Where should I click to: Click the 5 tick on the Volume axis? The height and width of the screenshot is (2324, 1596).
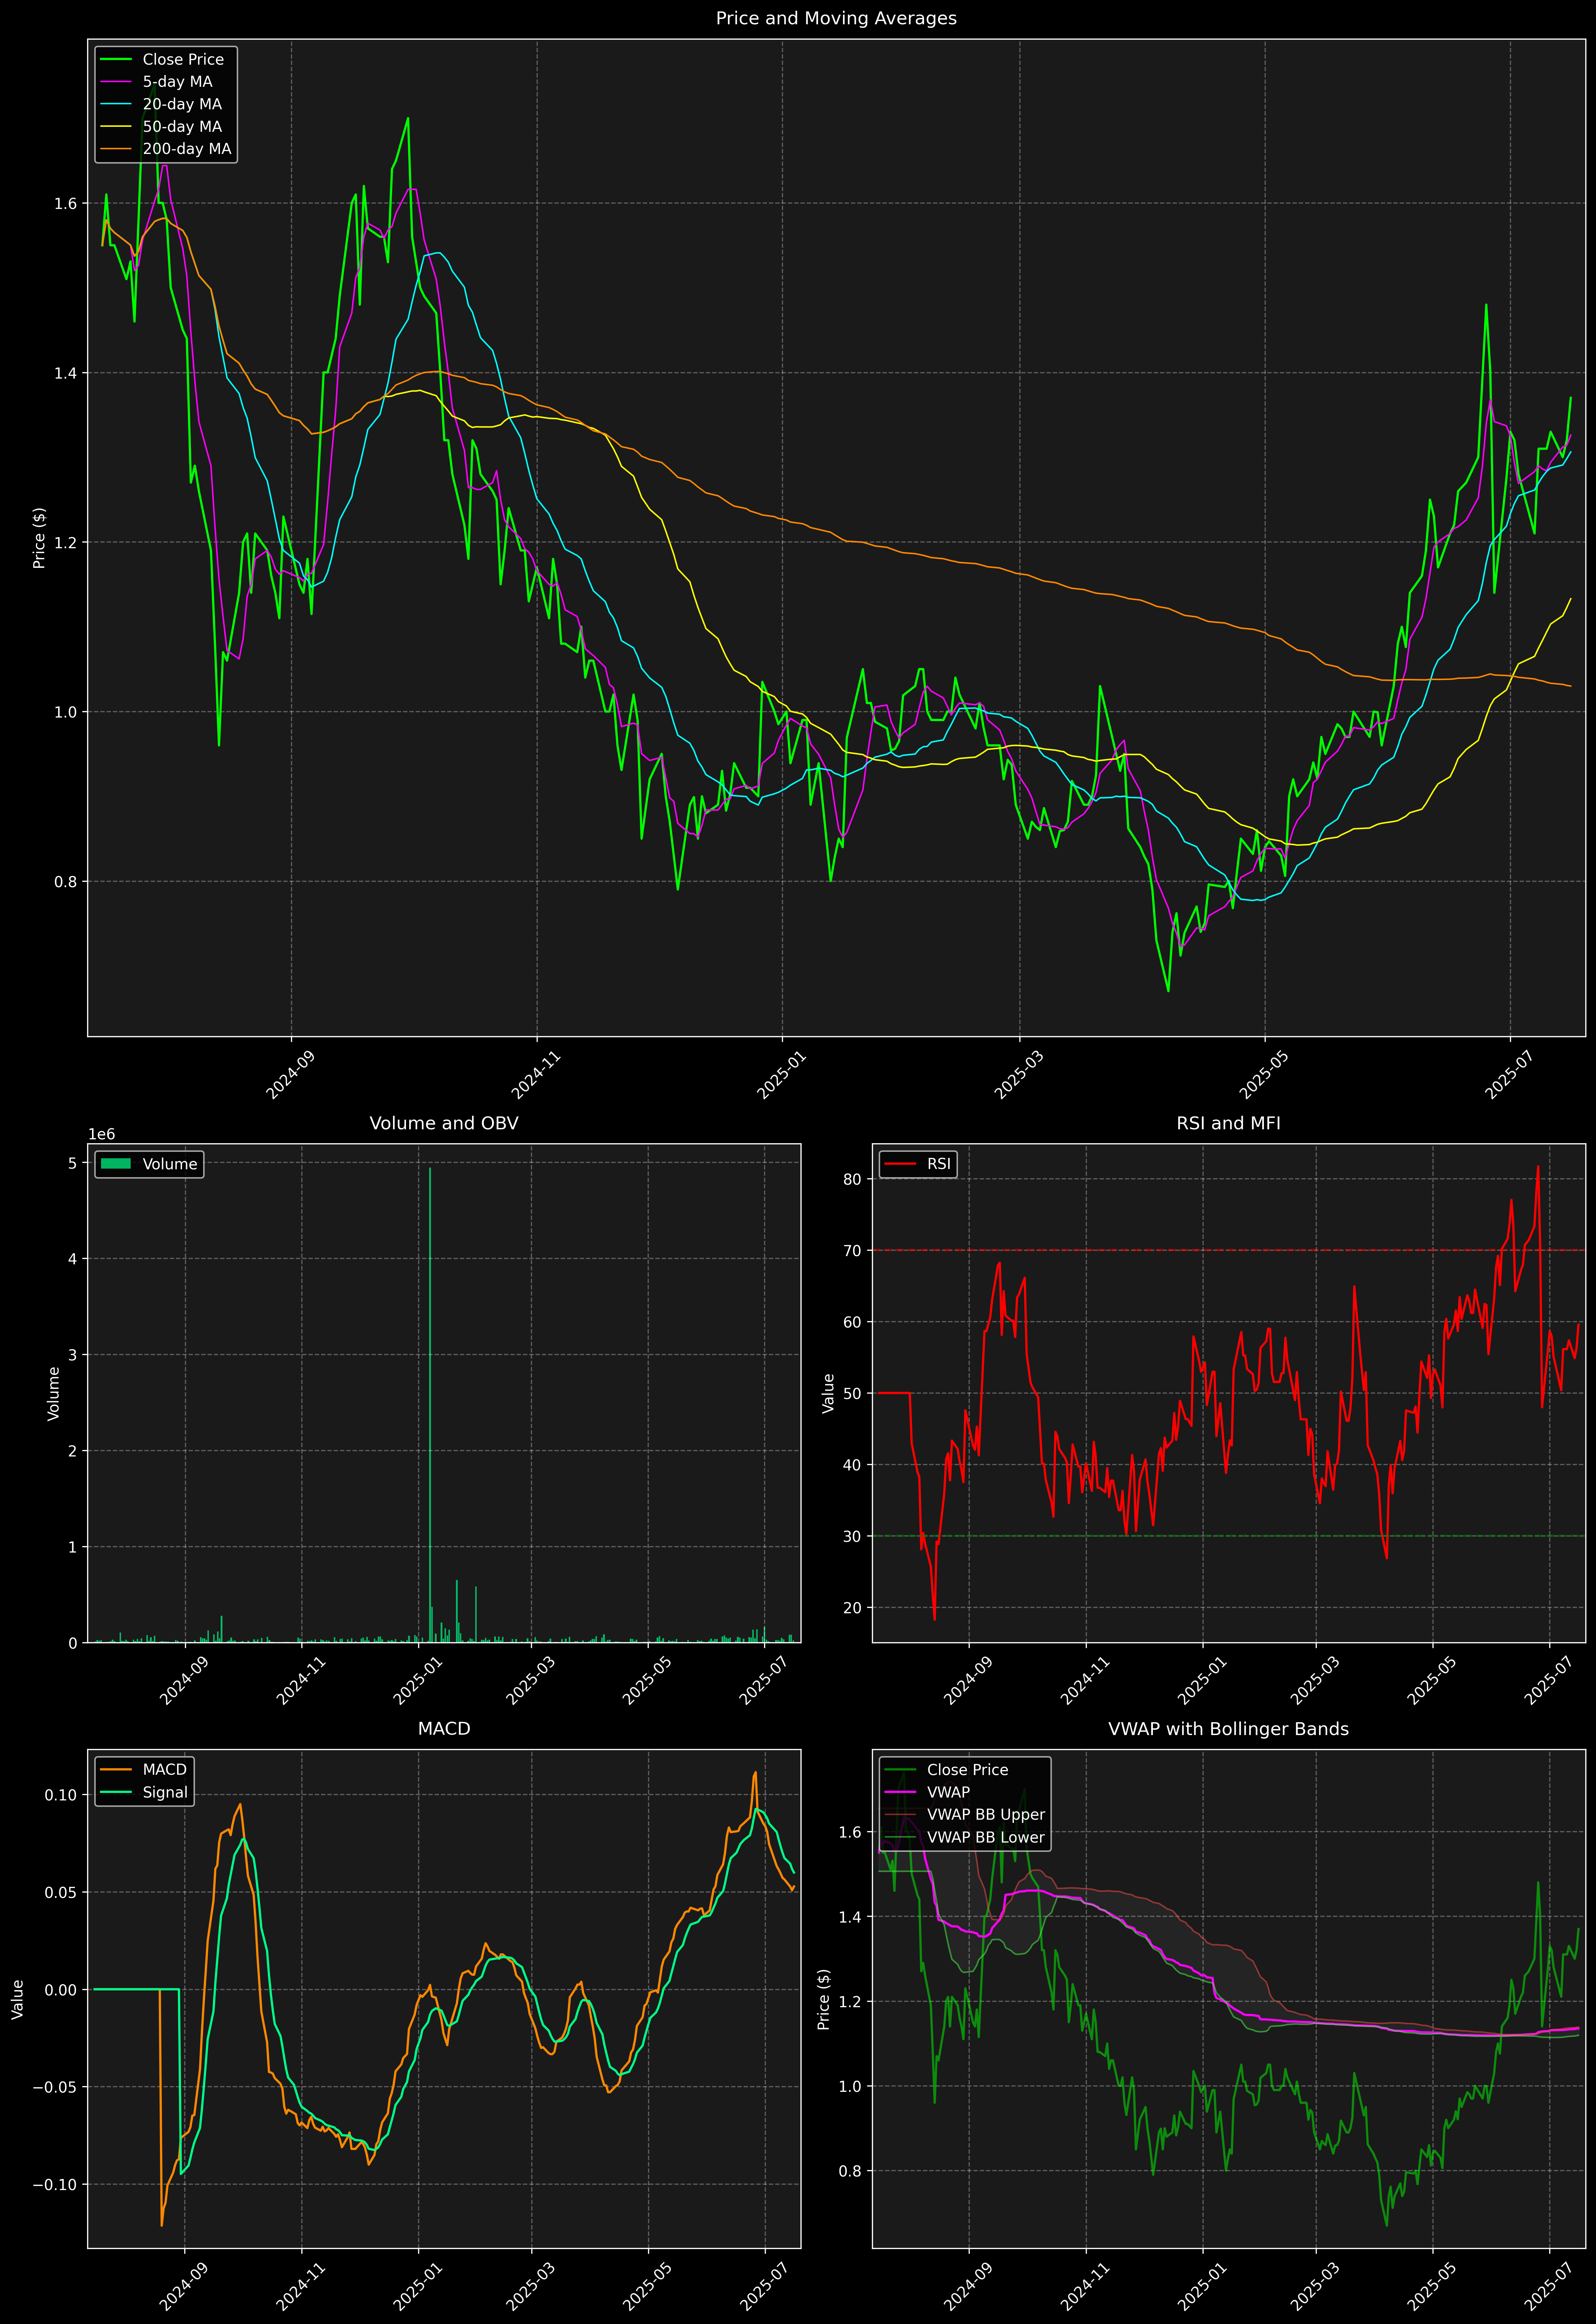click(72, 1163)
